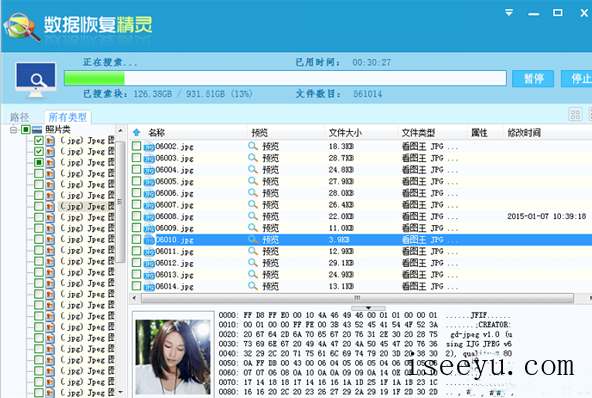Go up one level with blue arrow icon
The width and height of the screenshot is (592, 398).
click(x=137, y=132)
